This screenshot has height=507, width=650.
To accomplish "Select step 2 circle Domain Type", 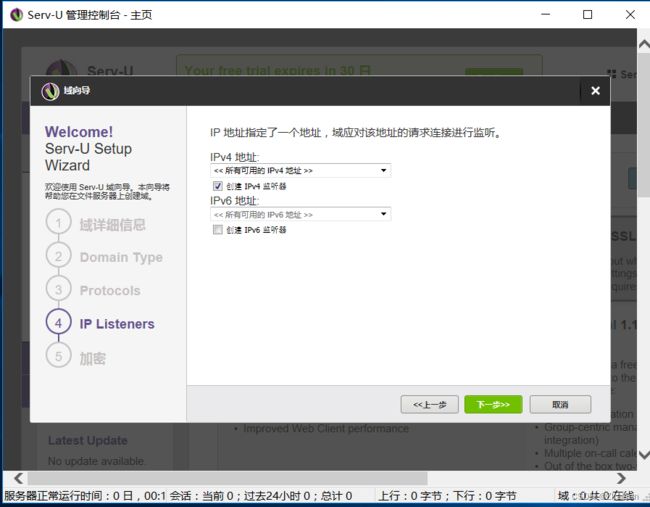I will [58, 256].
